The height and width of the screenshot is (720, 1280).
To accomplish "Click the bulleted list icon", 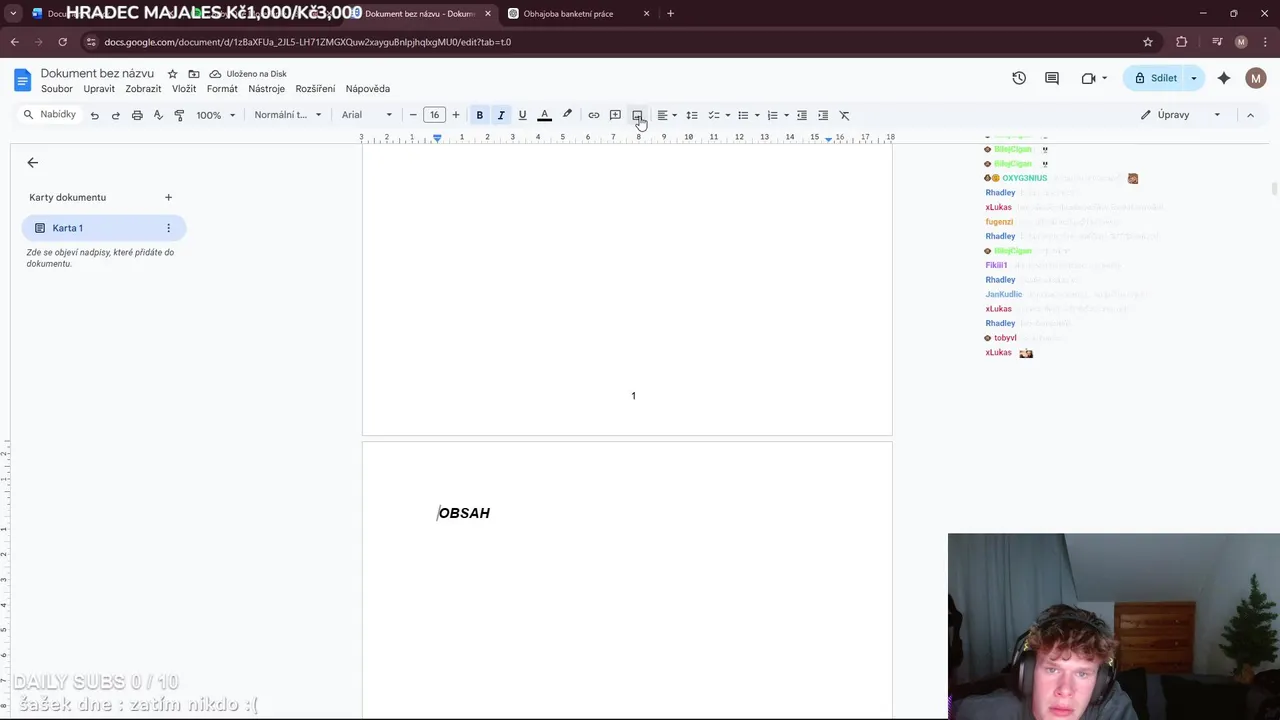I will click(743, 115).
